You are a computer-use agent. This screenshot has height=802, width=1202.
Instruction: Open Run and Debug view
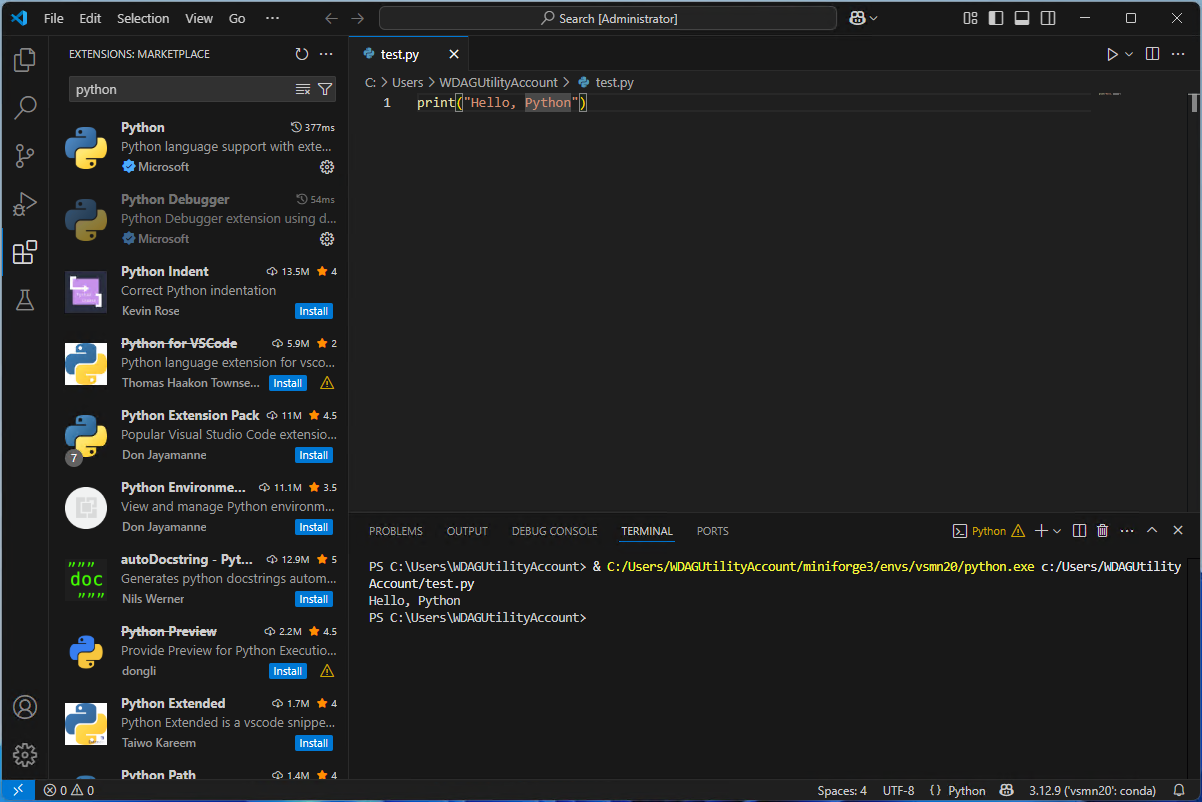25,204
